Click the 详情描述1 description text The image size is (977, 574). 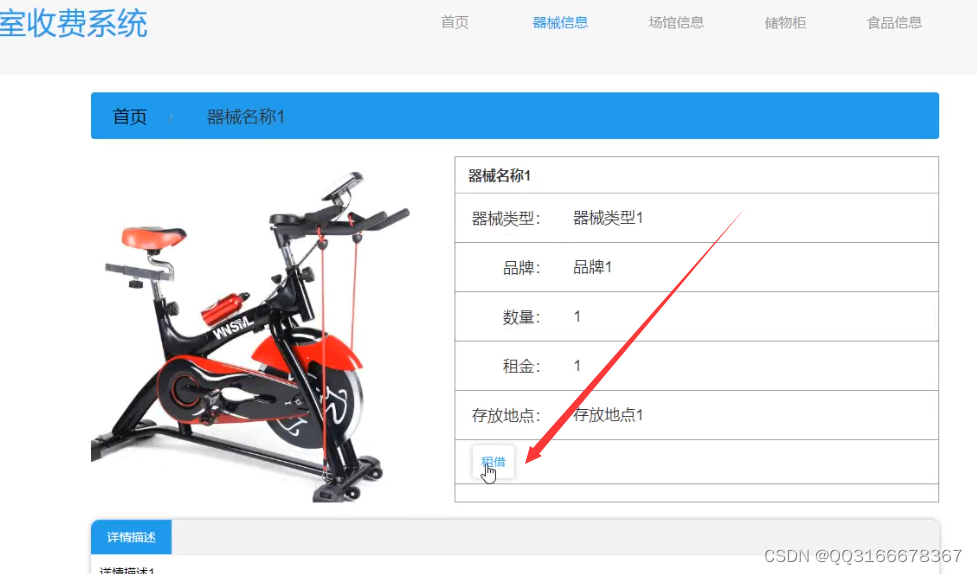127,570
